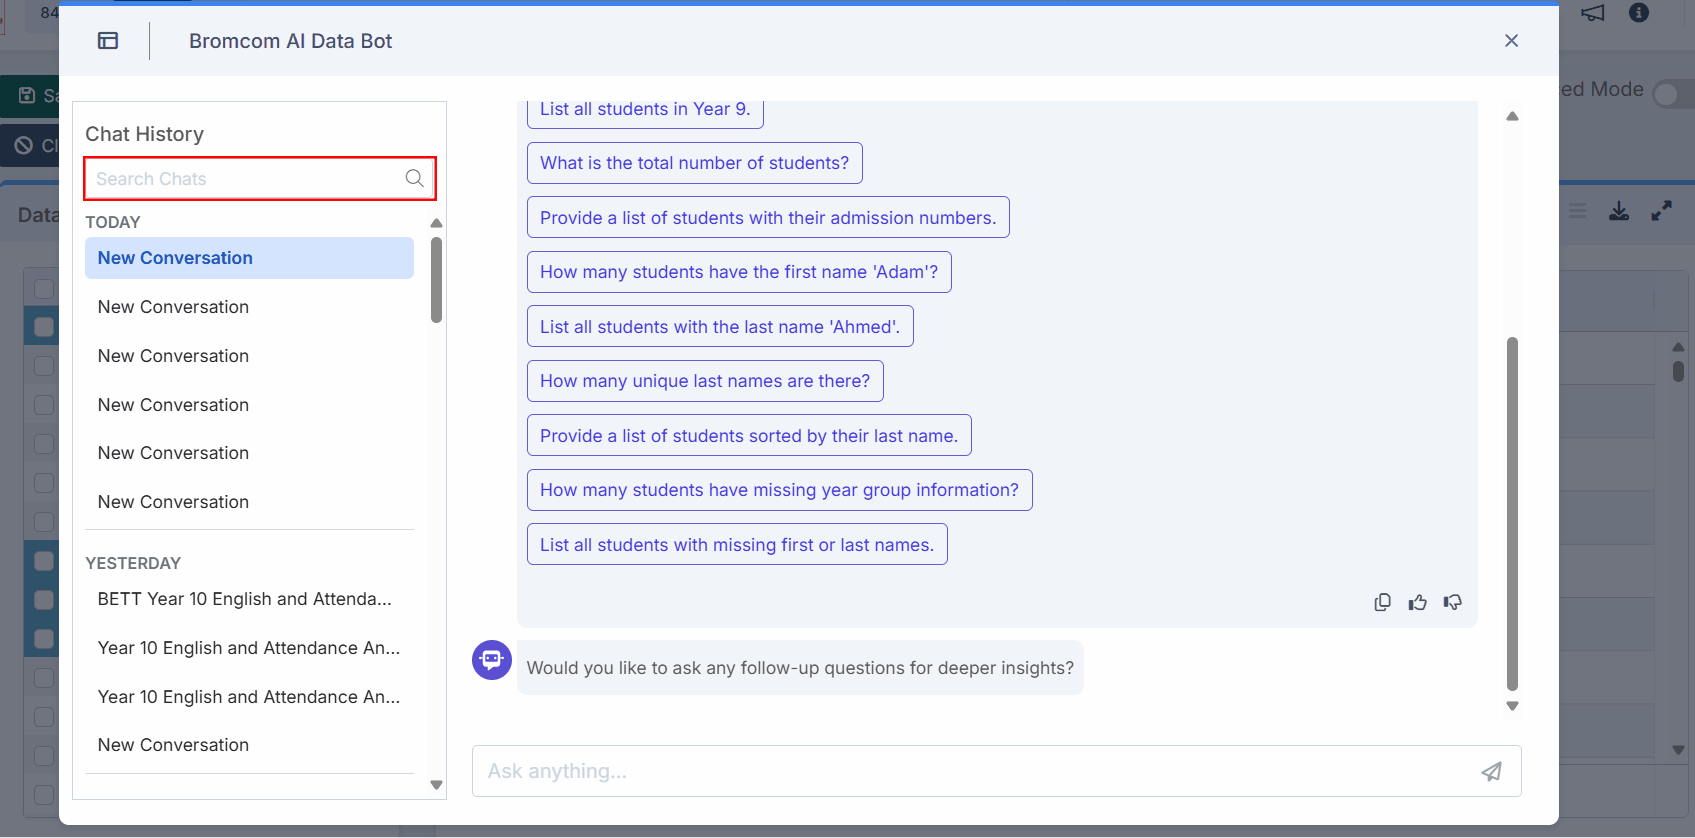
Task: Select the missing year group information question
Action: tap(780, 490)
